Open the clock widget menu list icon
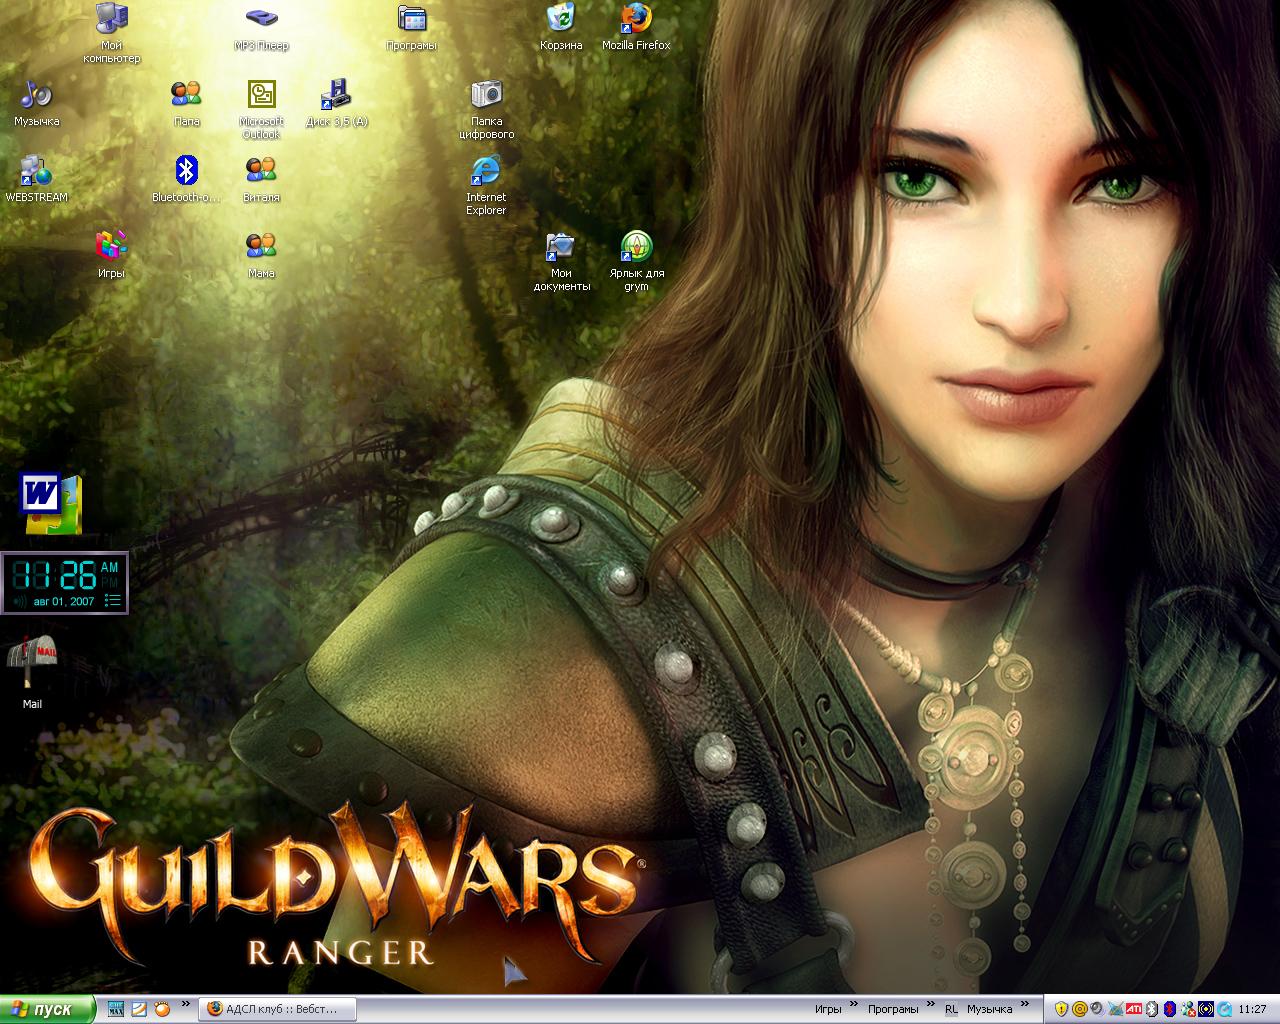Screen dimensions: 1280x1024 click(x=113, y=601)
